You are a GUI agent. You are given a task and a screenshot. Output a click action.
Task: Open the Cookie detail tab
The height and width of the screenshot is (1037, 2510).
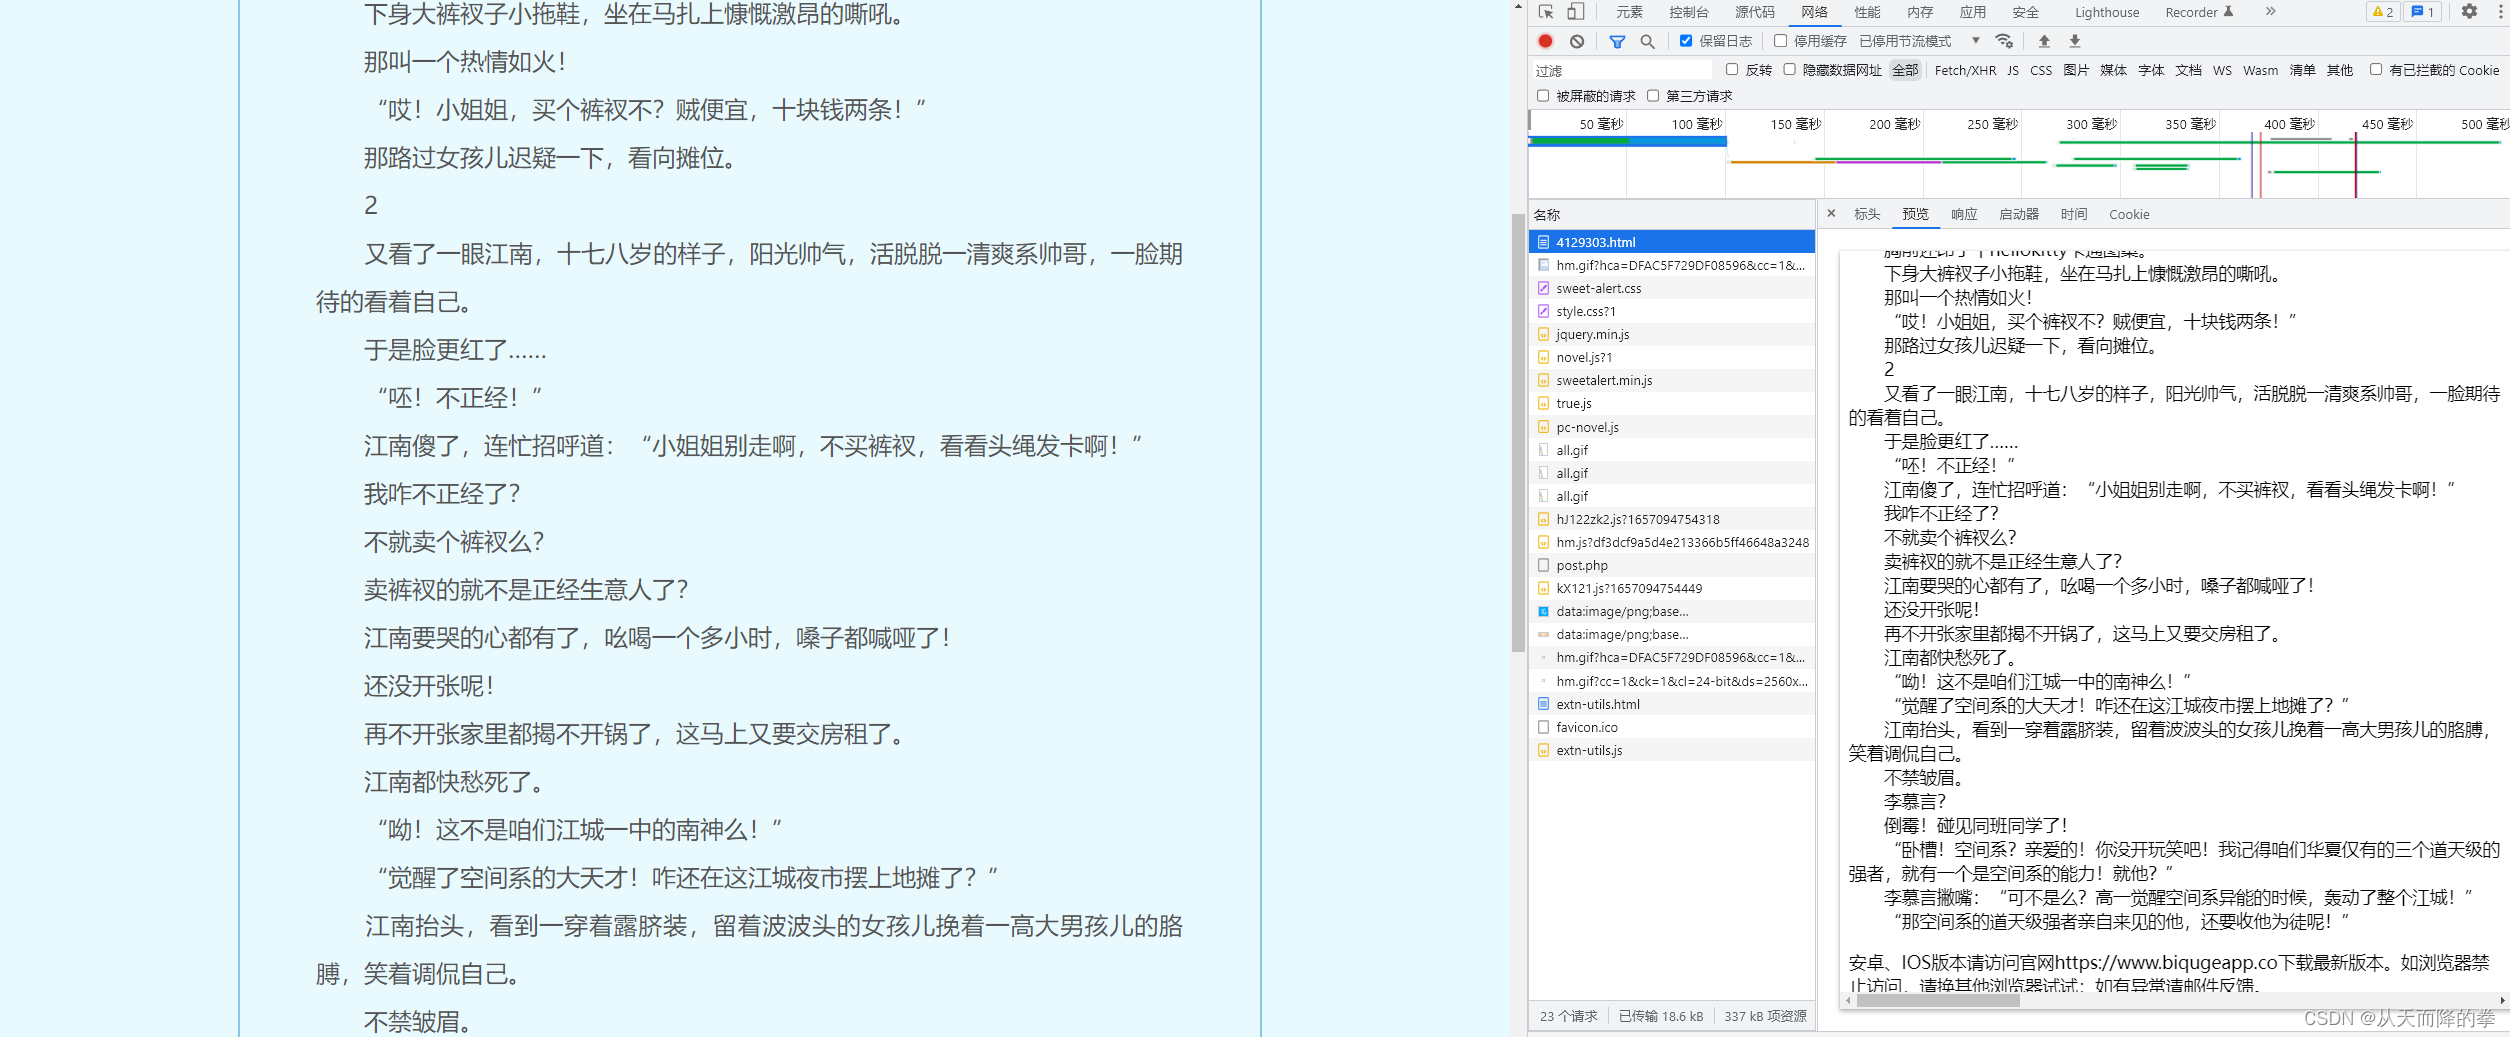pos(2129,214)
